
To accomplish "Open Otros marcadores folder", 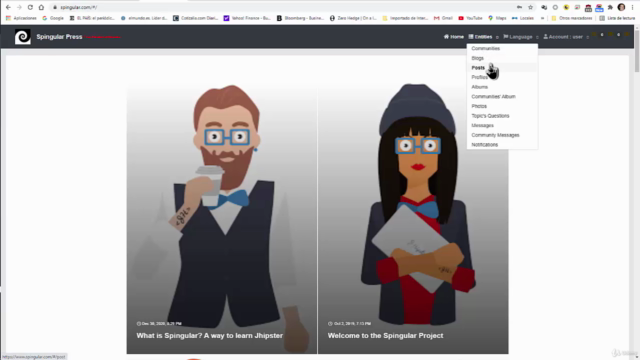I will [571, 18].
